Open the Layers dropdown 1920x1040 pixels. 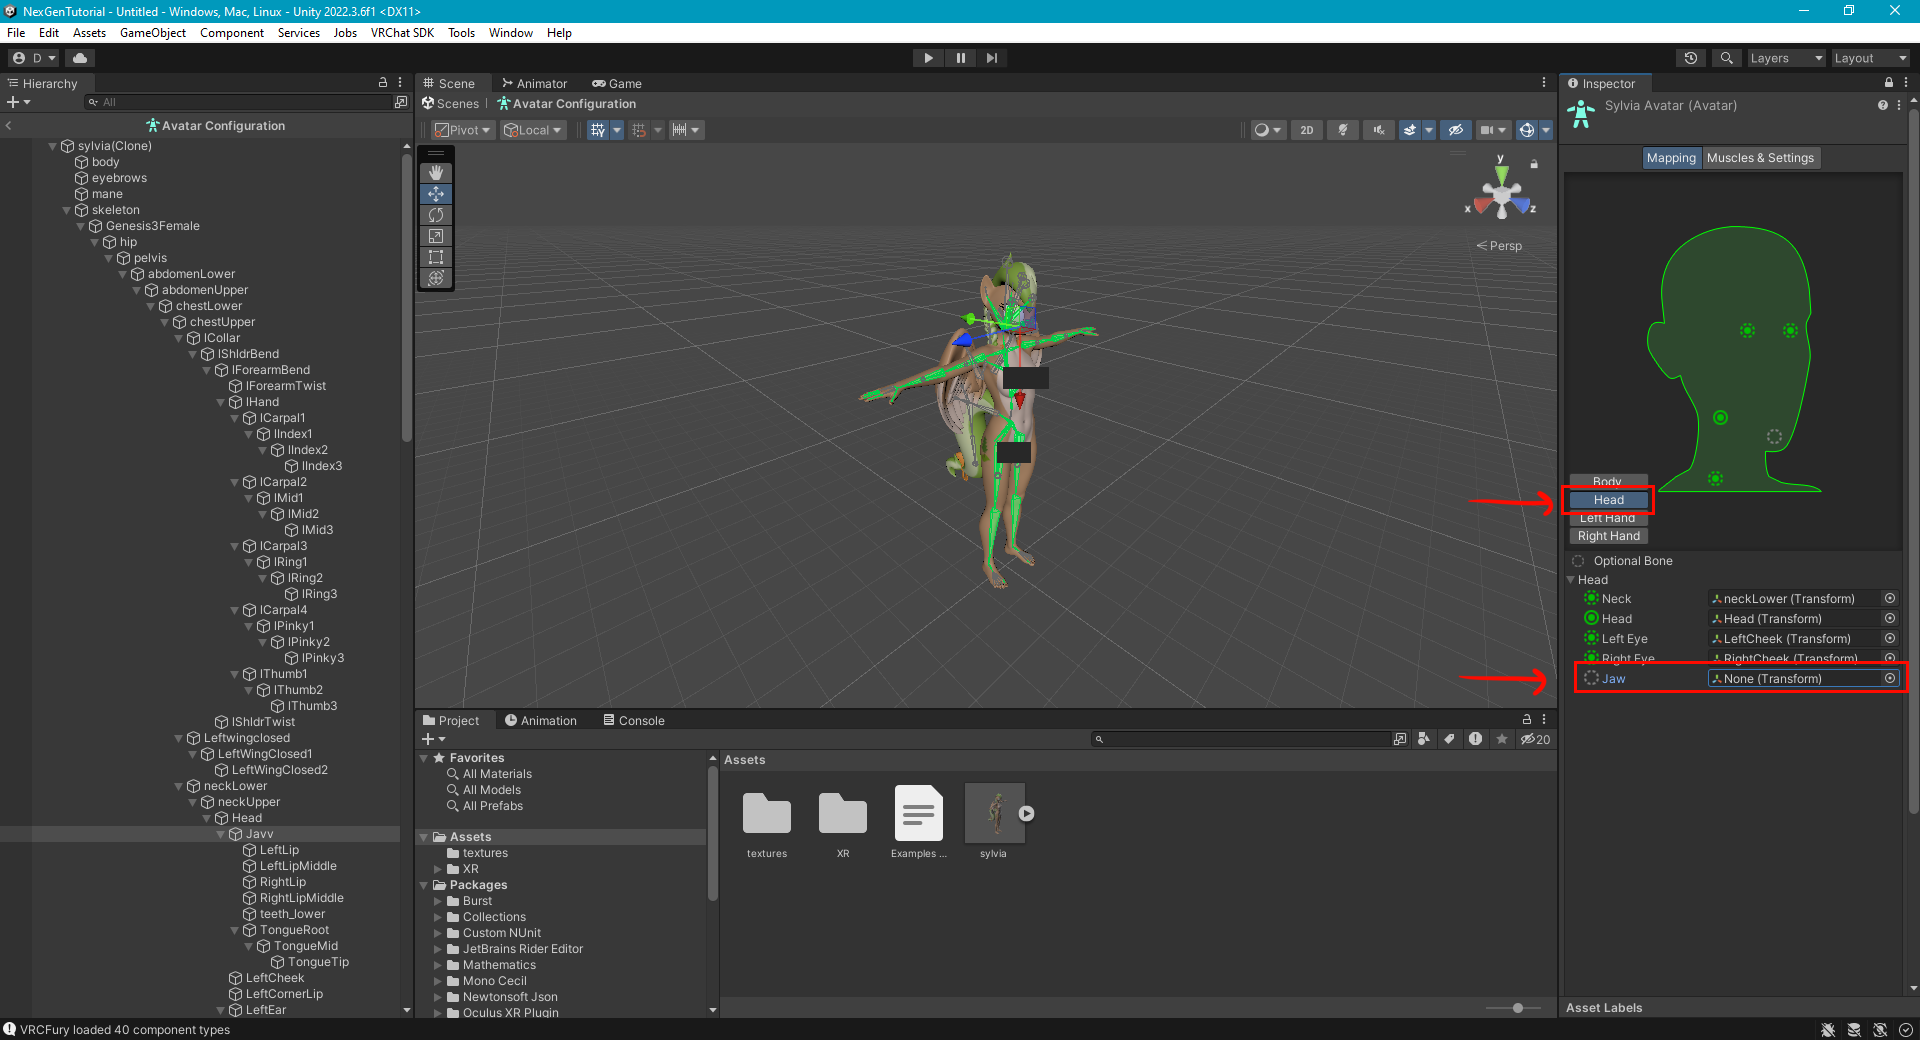tap(1786, 58)
